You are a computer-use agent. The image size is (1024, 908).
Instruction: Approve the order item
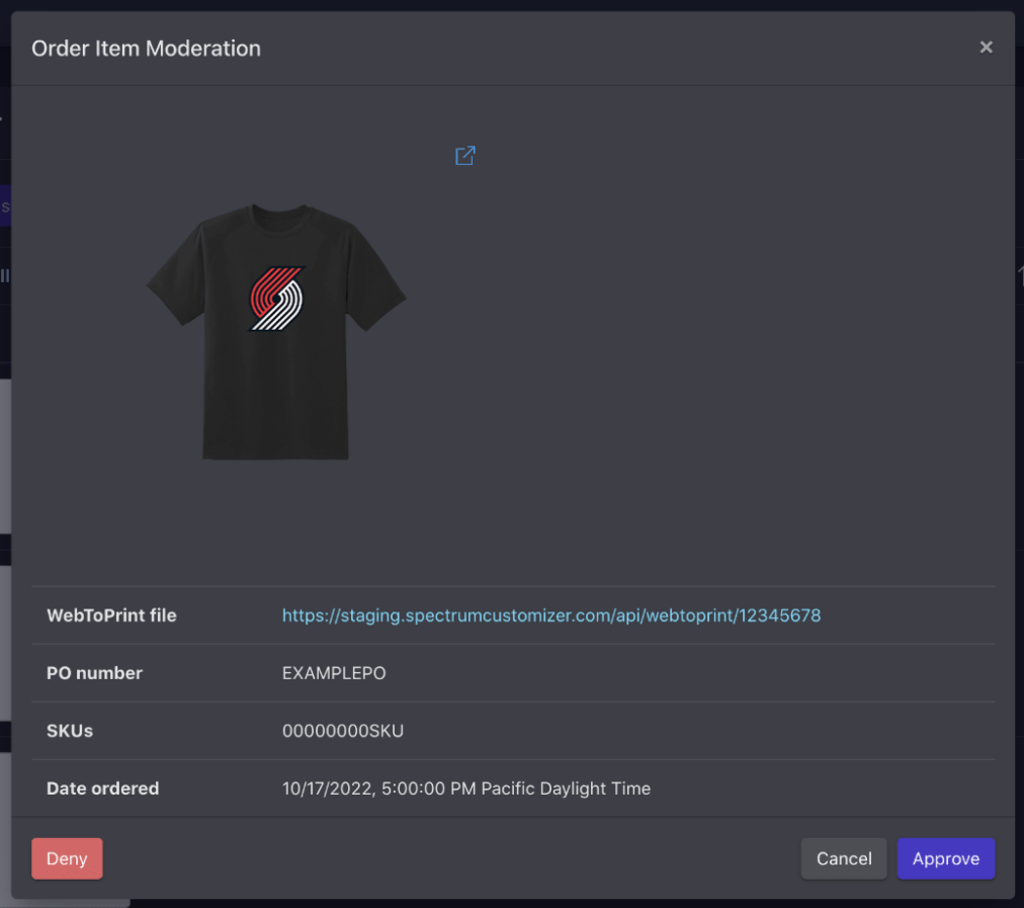[x=946, y=858]
